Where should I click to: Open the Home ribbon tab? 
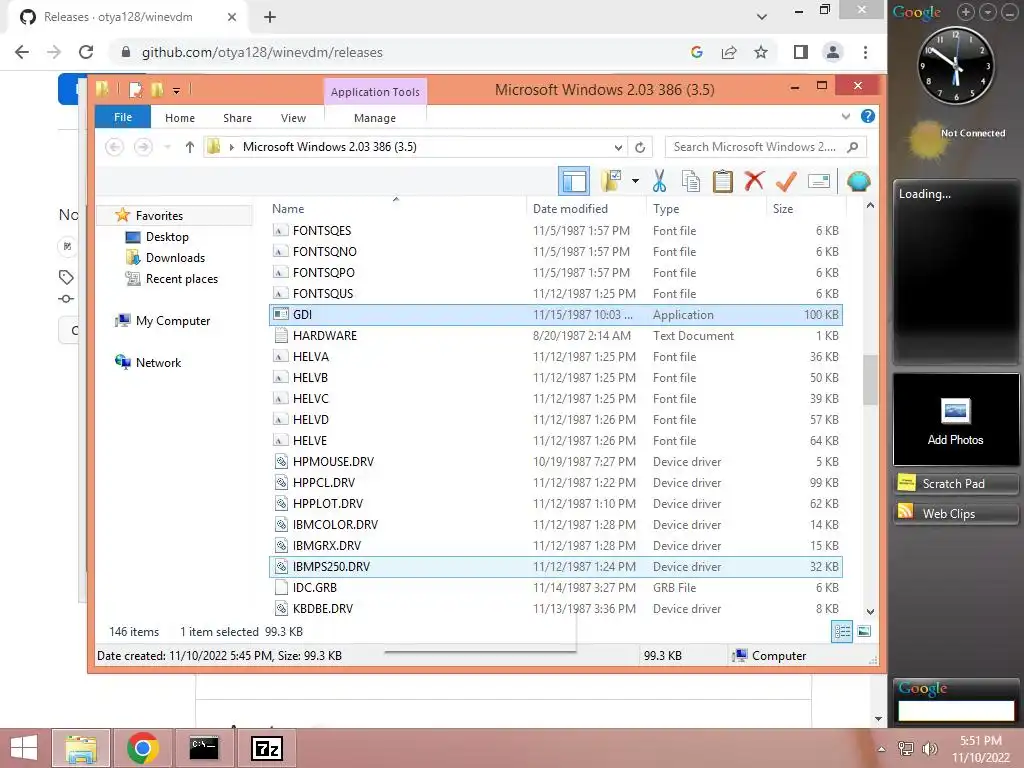click(180, 118)
